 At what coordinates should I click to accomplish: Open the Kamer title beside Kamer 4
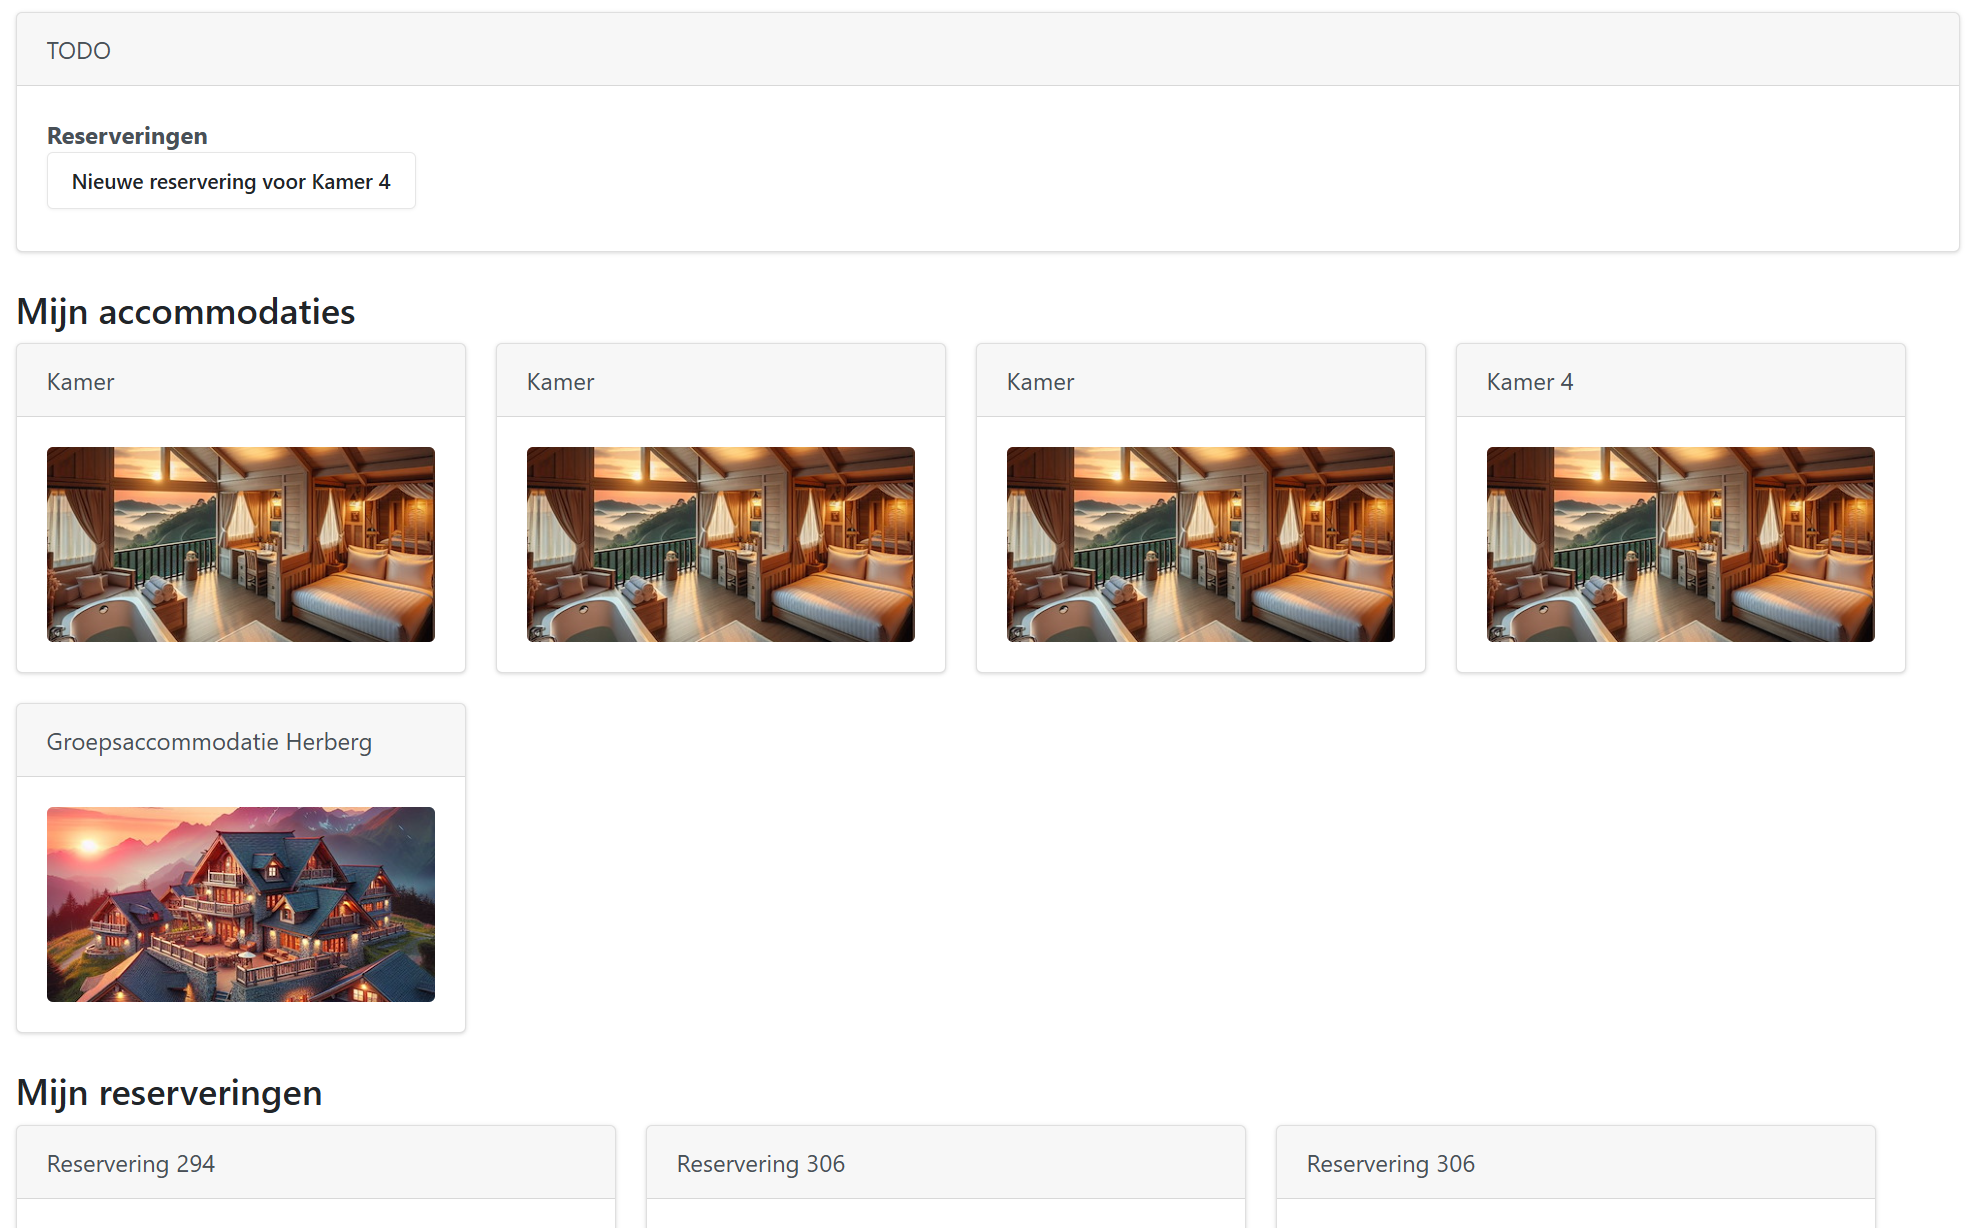[x=1041, y=382]
